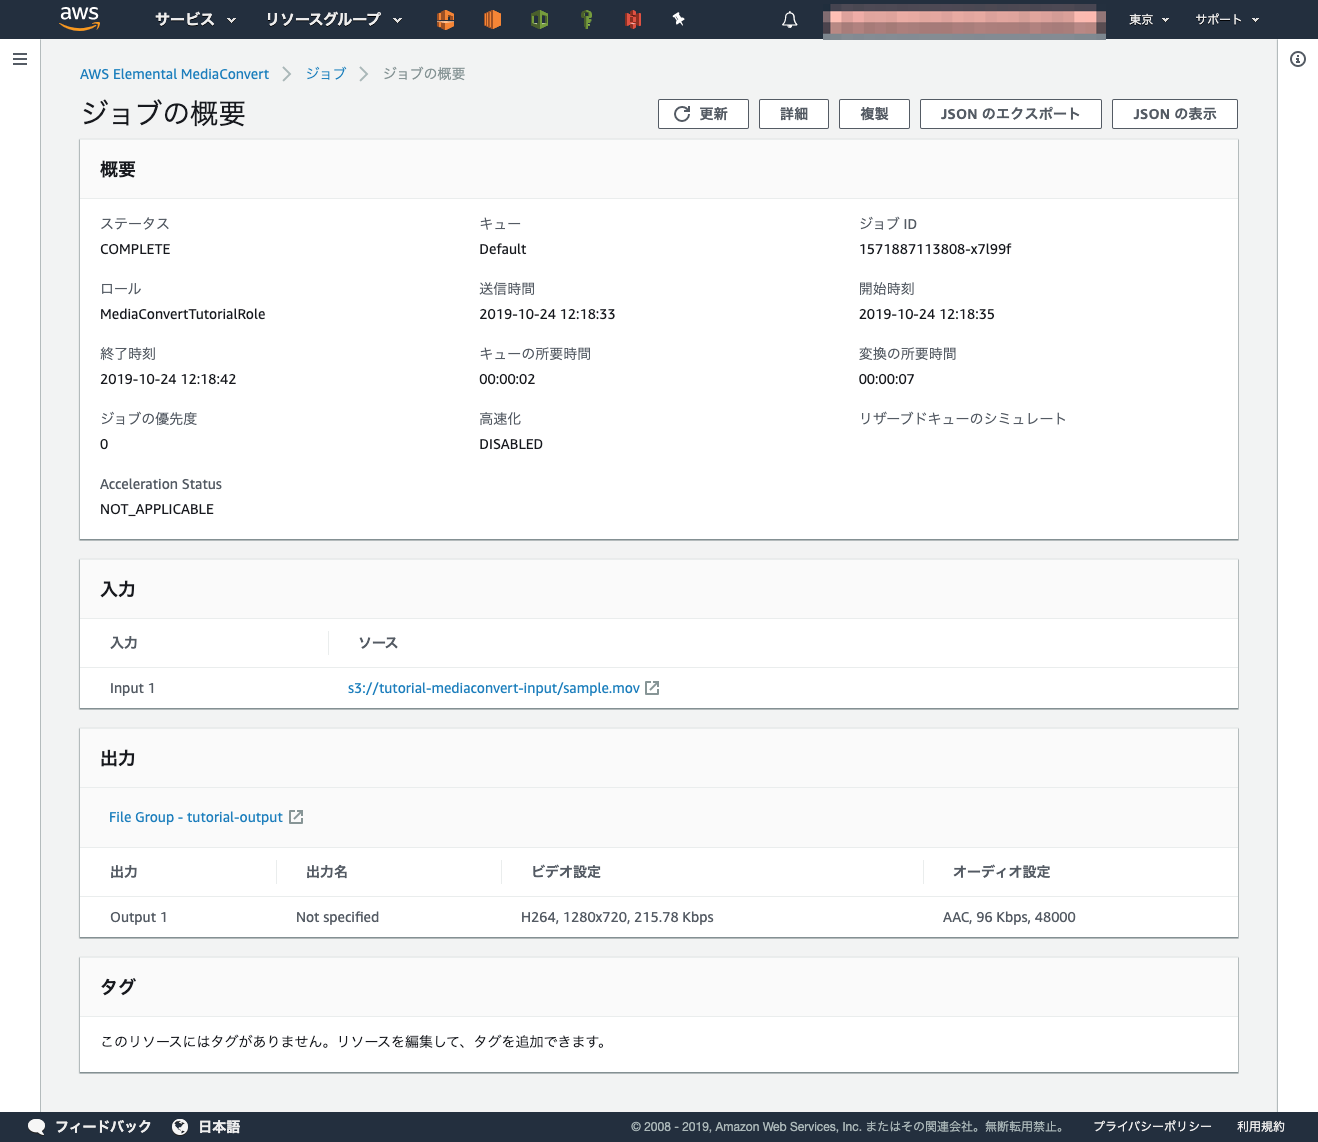Click the H264, 1280x720 video settings cell

(617, 917)
